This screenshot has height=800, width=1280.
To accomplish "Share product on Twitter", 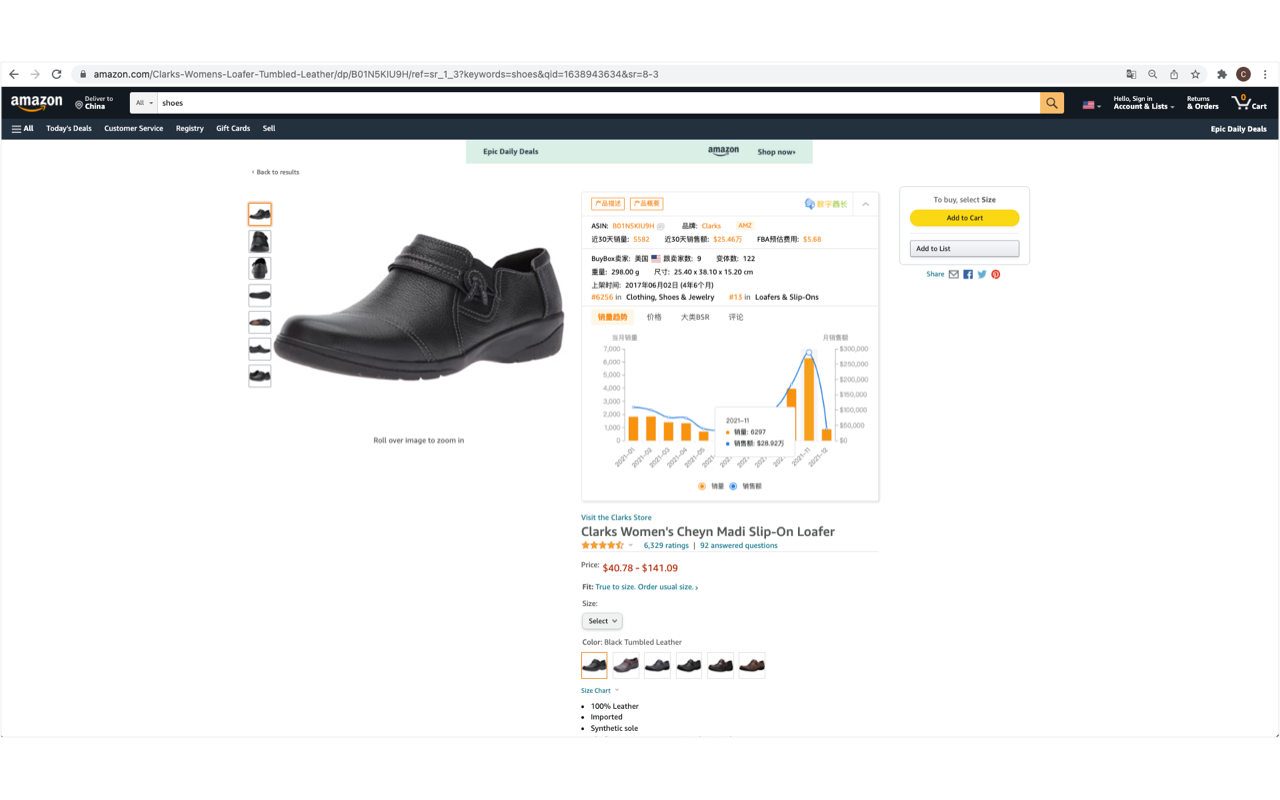I will [x=982, y=274].
